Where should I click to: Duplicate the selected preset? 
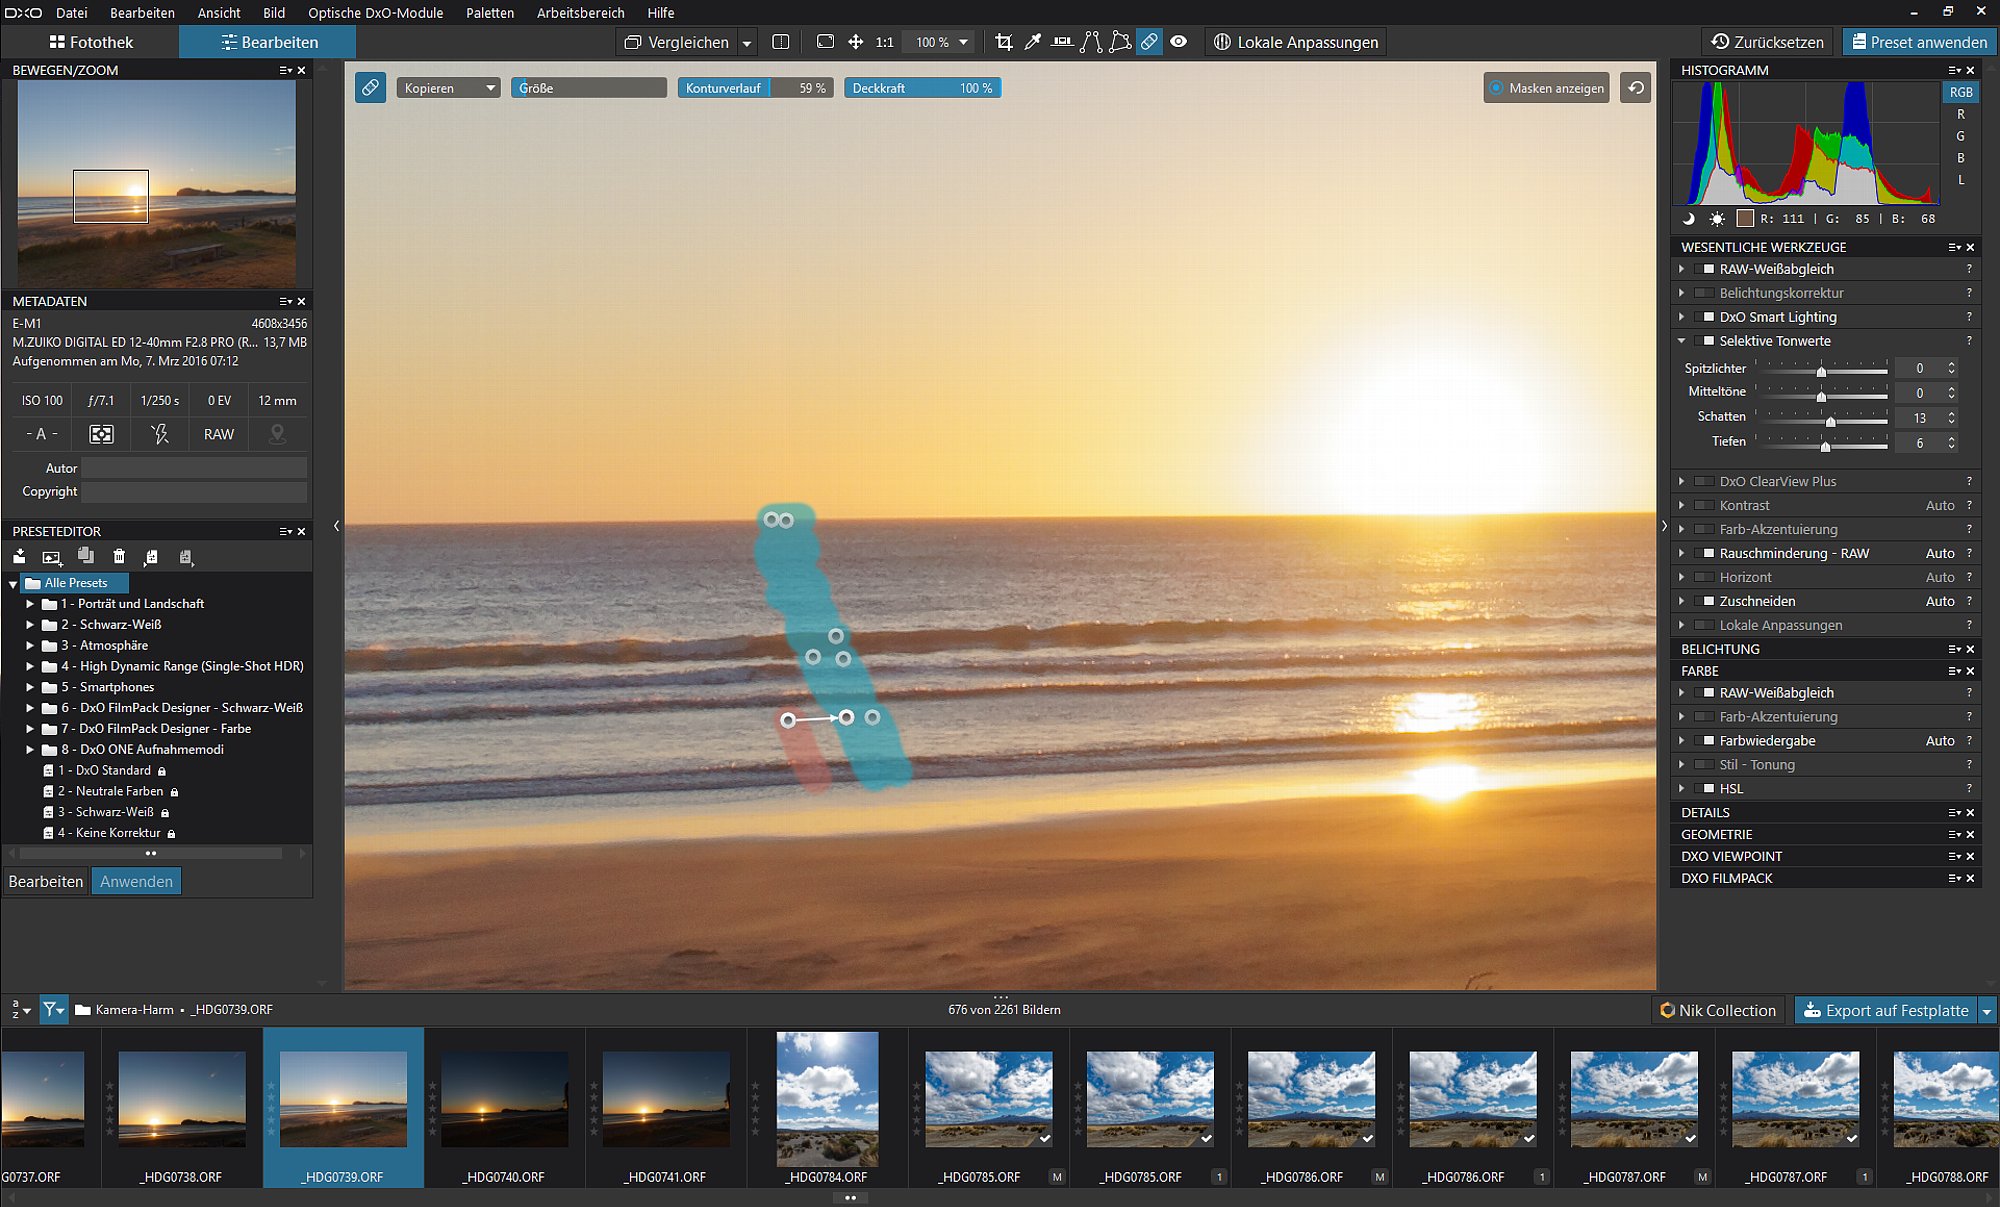click(86, 556)
